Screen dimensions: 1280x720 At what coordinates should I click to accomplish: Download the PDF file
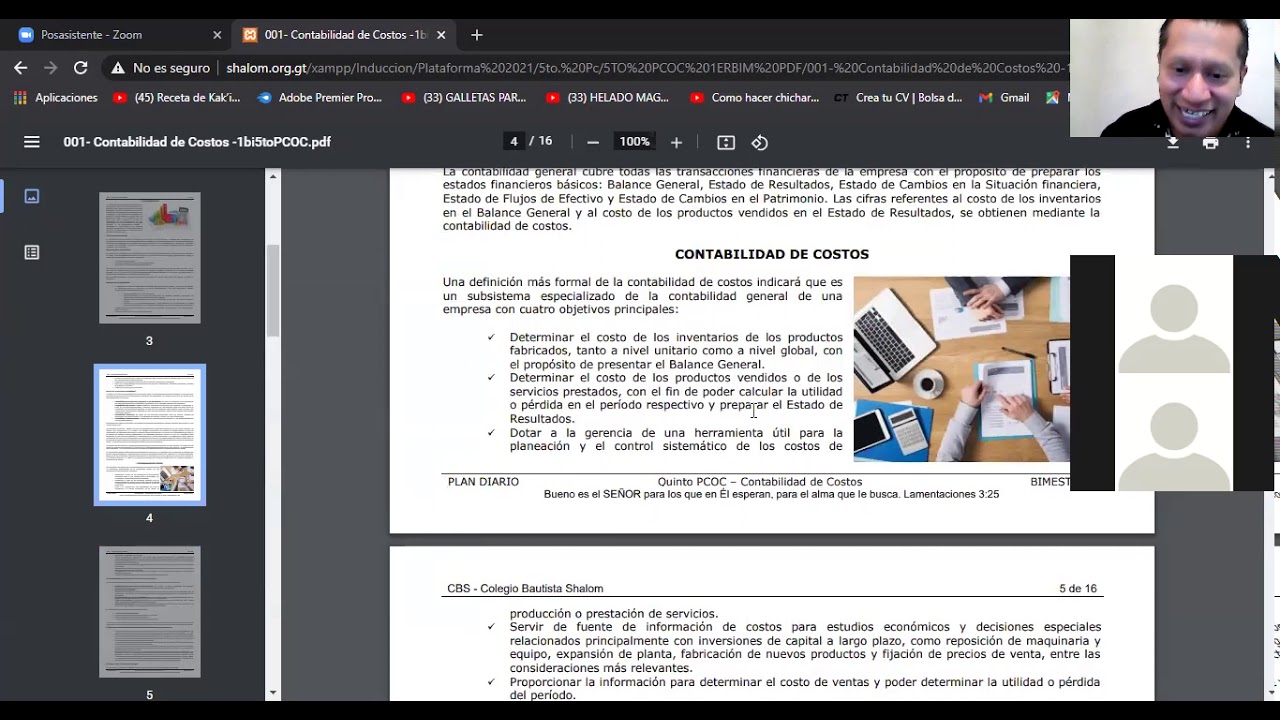tap(1173, 143)
